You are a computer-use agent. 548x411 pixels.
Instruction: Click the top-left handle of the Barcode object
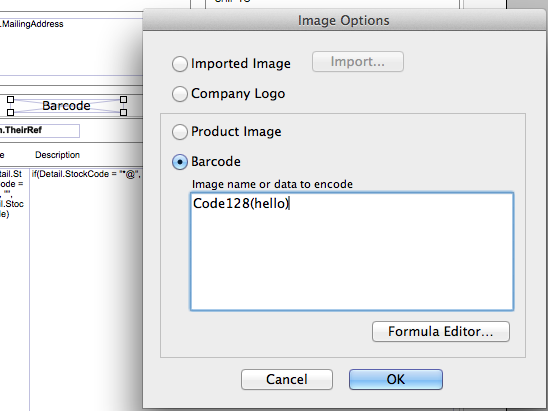[x=10, y=100]
